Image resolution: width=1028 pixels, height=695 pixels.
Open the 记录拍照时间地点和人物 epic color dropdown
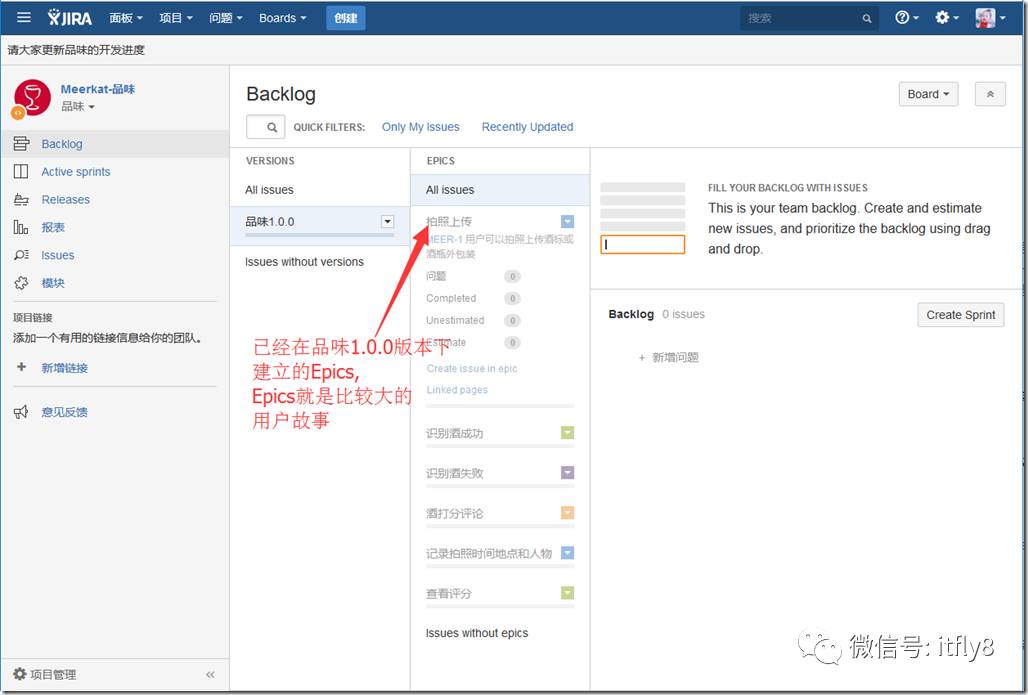(567, 553)
